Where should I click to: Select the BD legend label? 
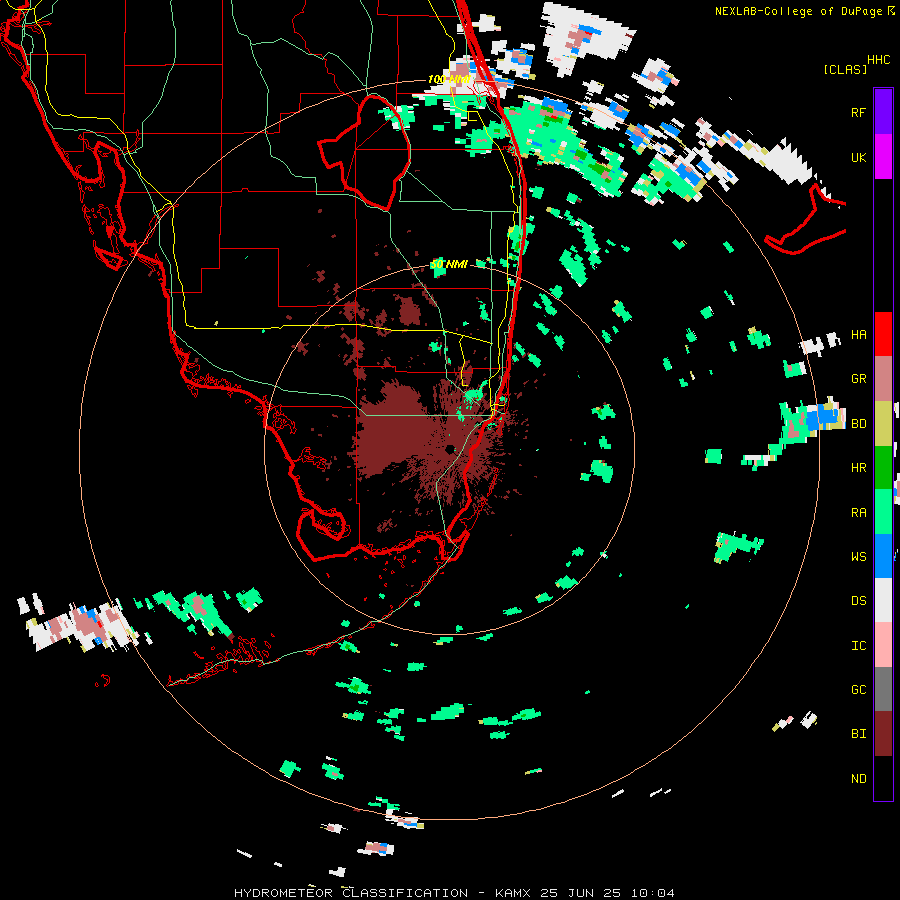[858, 423]
